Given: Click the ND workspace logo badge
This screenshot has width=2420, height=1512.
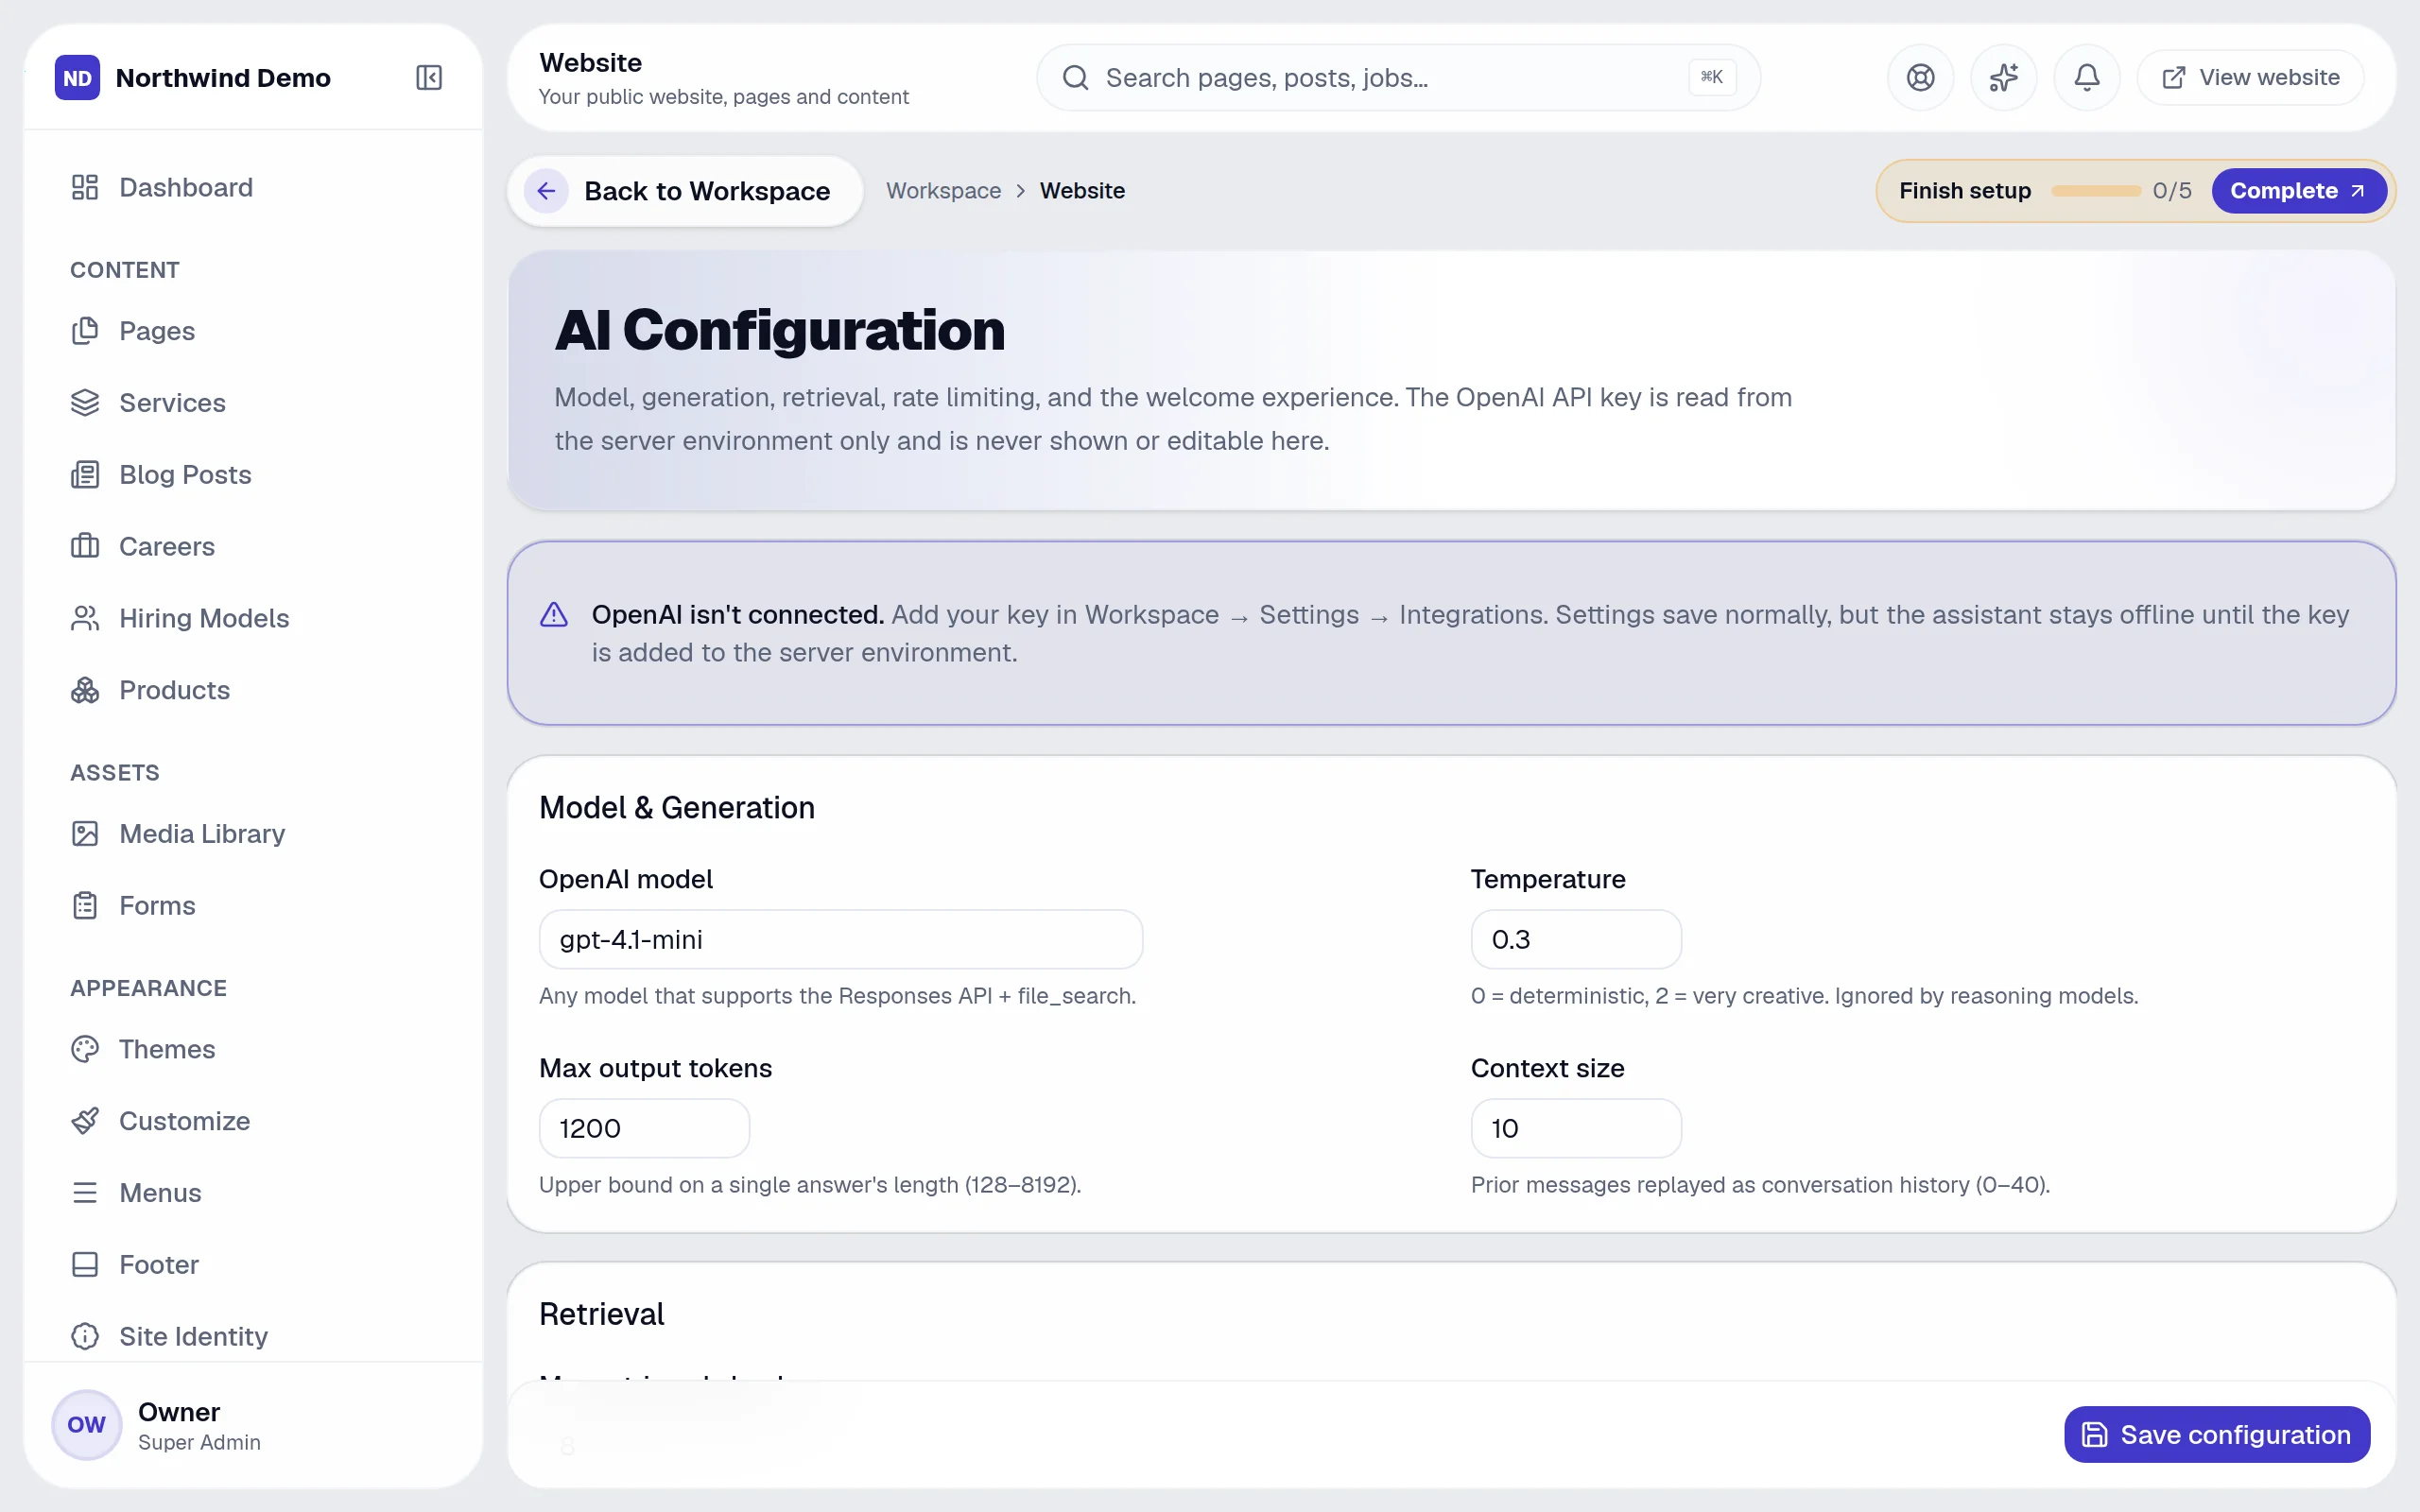Looking at the screenshot, I should 77,78.
